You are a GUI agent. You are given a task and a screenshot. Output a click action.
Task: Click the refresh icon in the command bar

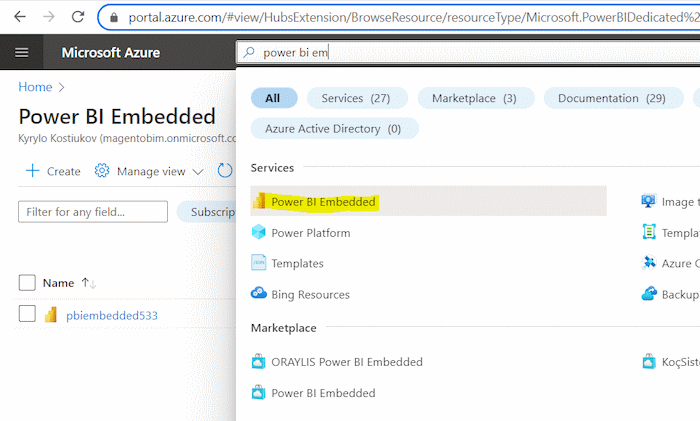[x=225, y=171]
